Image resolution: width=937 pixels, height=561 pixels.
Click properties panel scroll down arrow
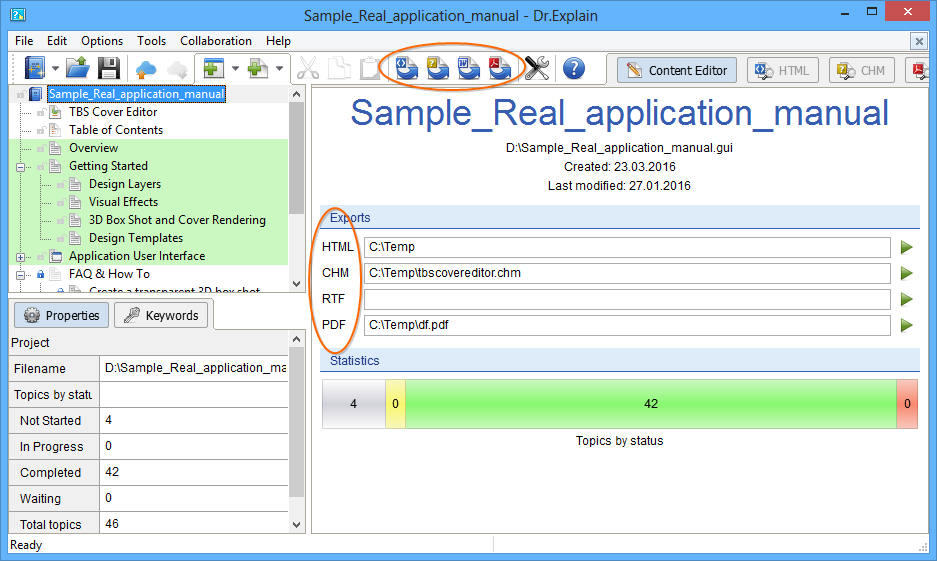[296, 525]
